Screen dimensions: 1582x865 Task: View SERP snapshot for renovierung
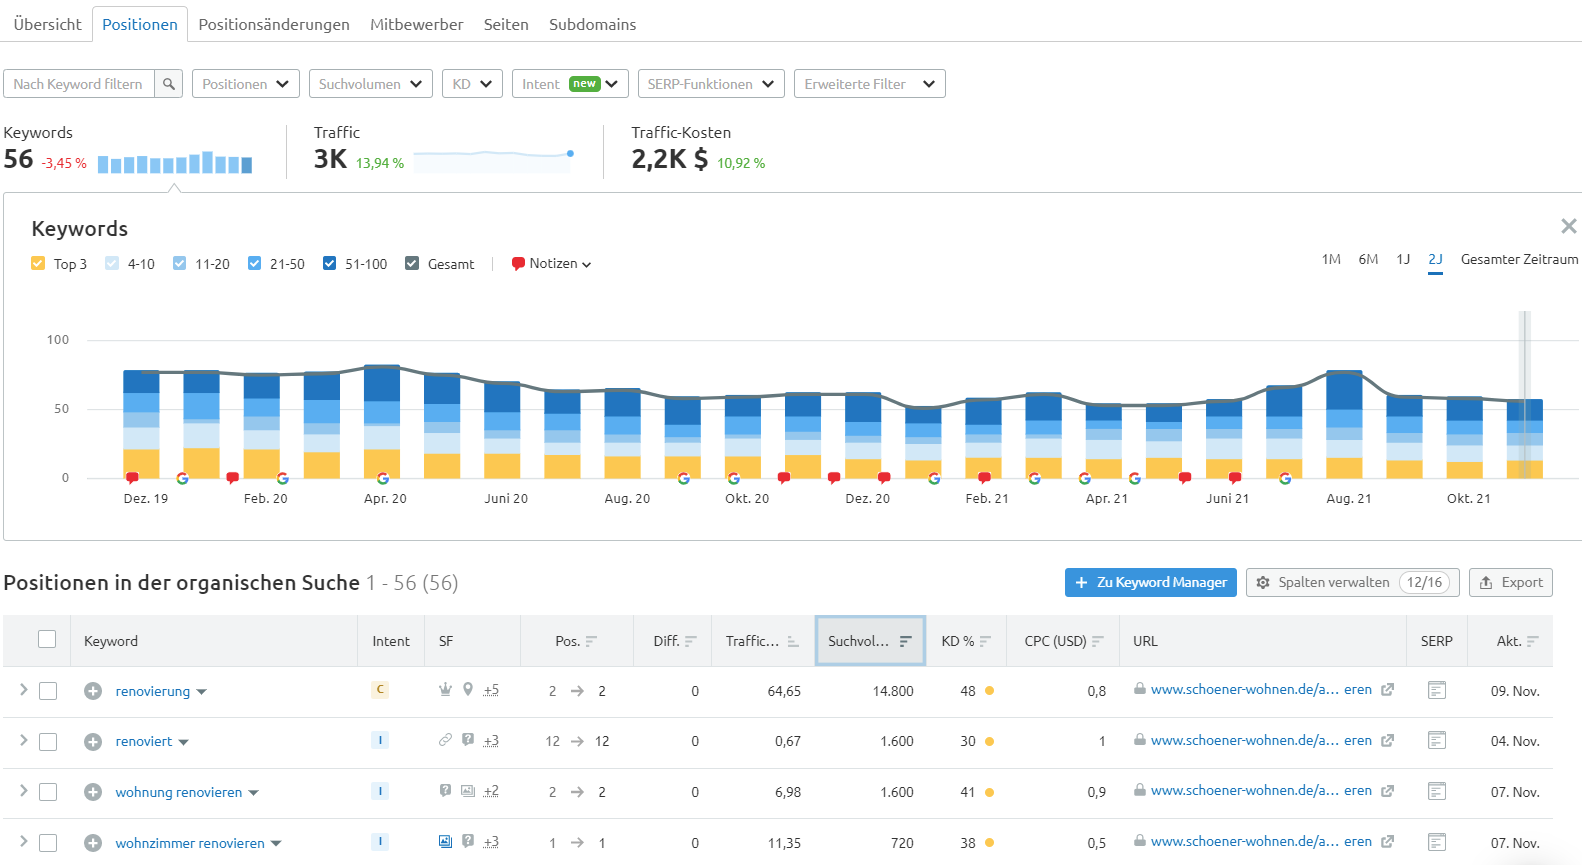(x=1437, y=690)
